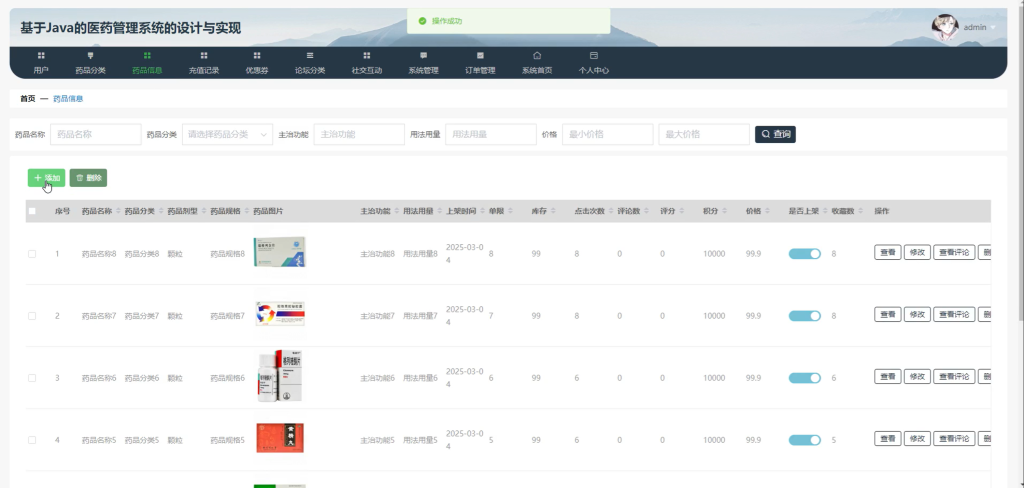Switch to the 充值记录 menu label
1024x488 pixels.
204,71
